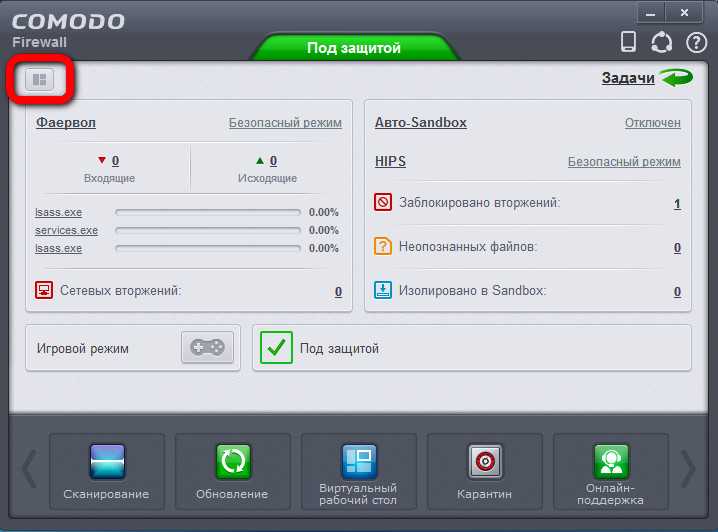Start Сканирование from the bottom bar
718x532 pixels.
point(107,471)
